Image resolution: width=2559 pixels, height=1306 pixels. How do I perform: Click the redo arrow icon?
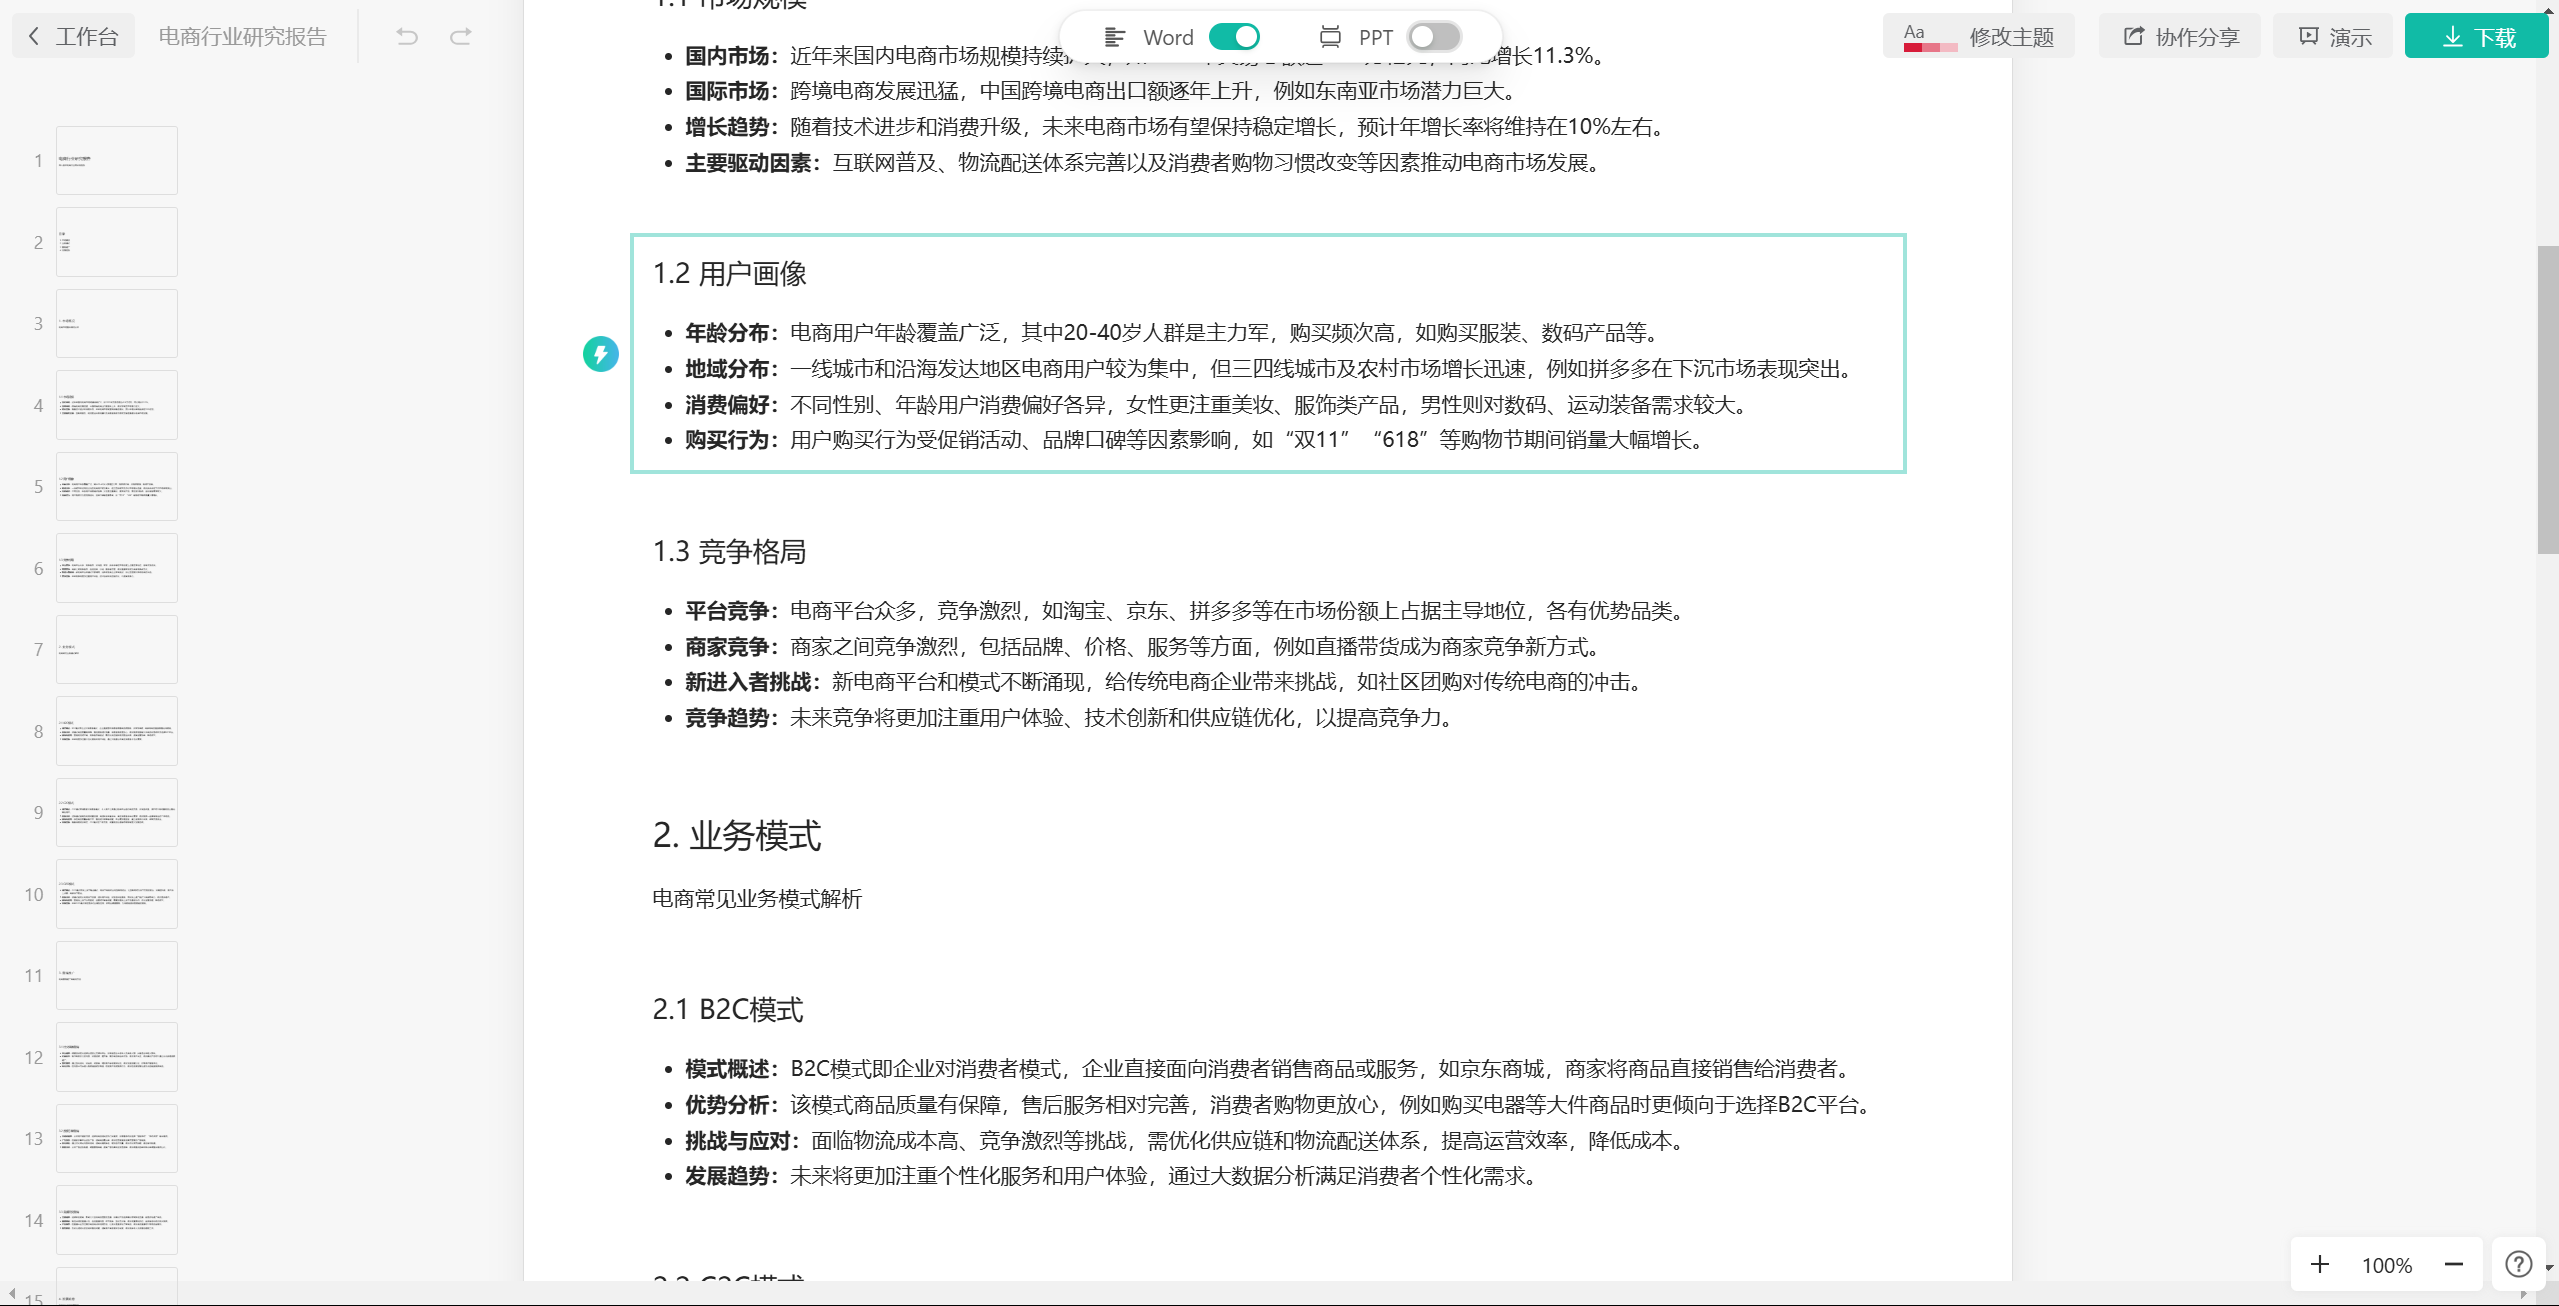coord(460,37)
